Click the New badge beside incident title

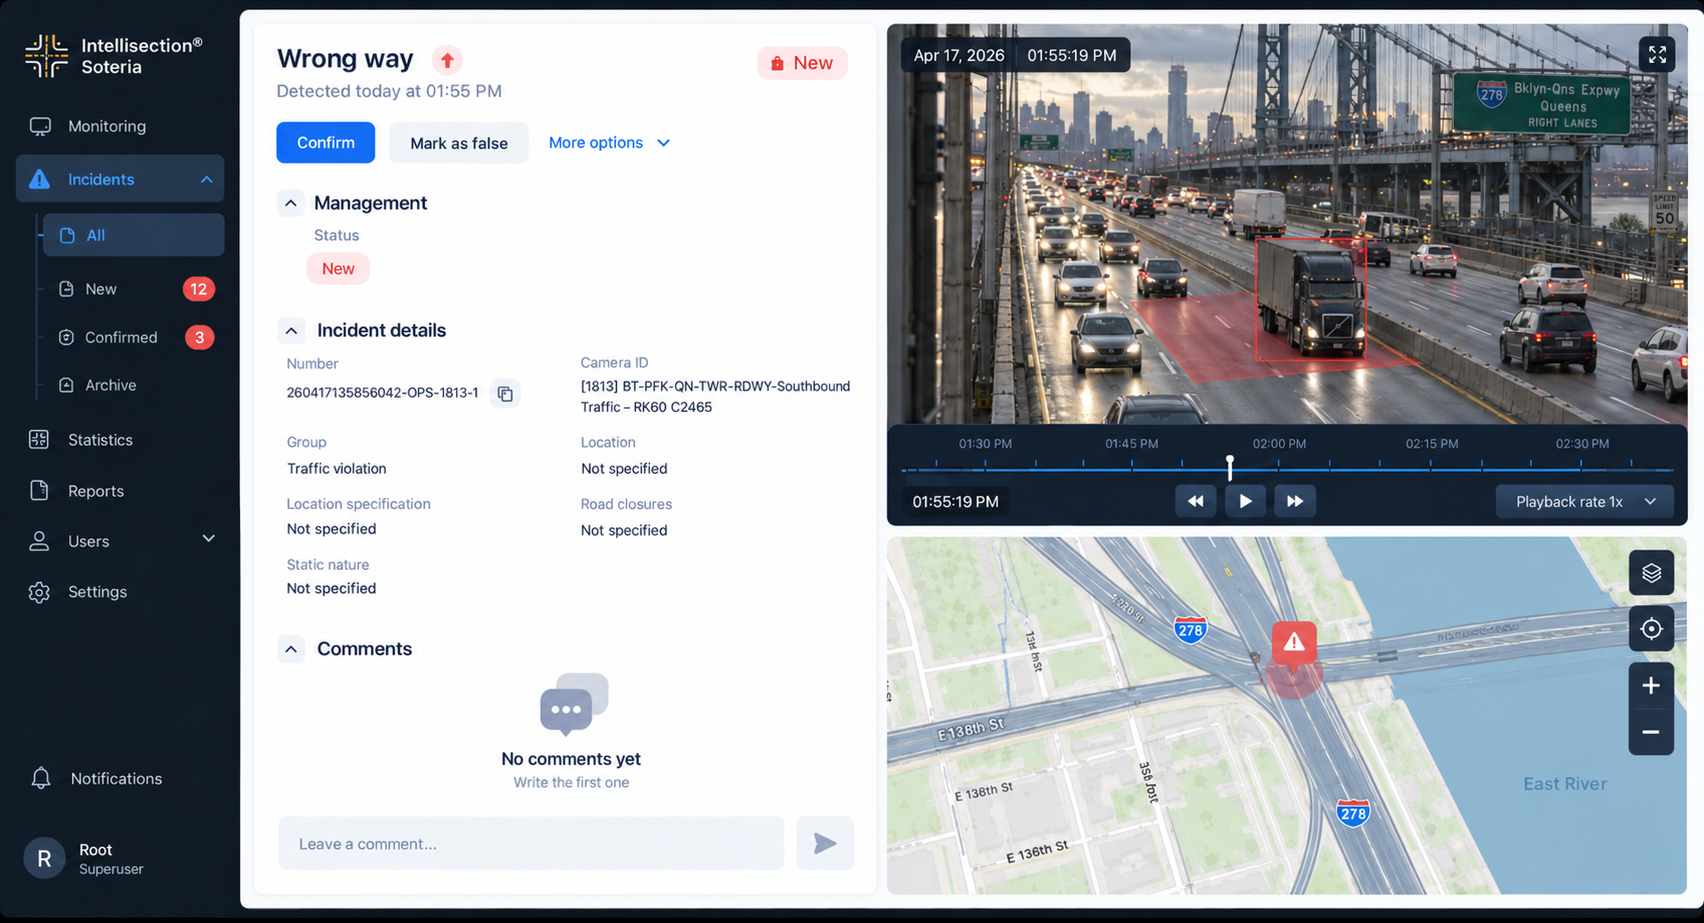coord(802,63)
